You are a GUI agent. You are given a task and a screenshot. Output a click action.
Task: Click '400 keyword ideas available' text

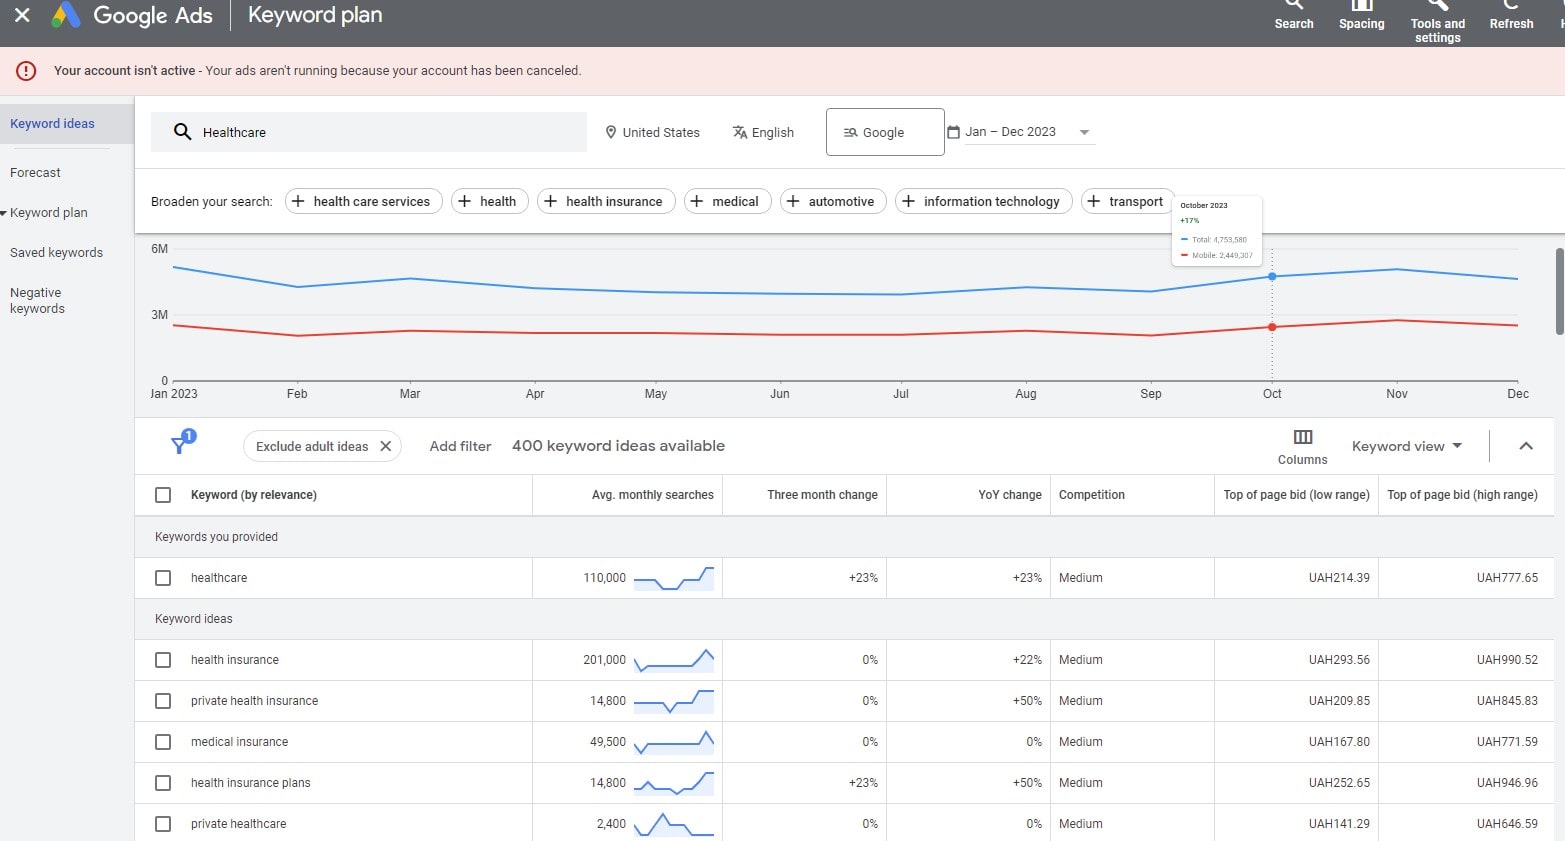tap(618, 446)
